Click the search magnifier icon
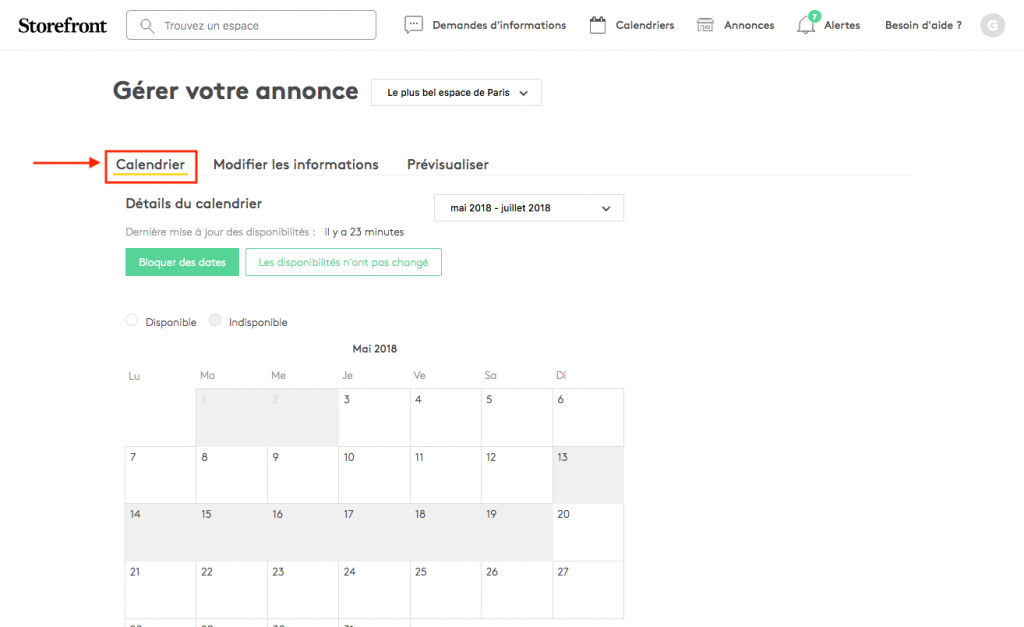Image resolution: width=1024 pixels, height=627 pixels. [147, 25]
